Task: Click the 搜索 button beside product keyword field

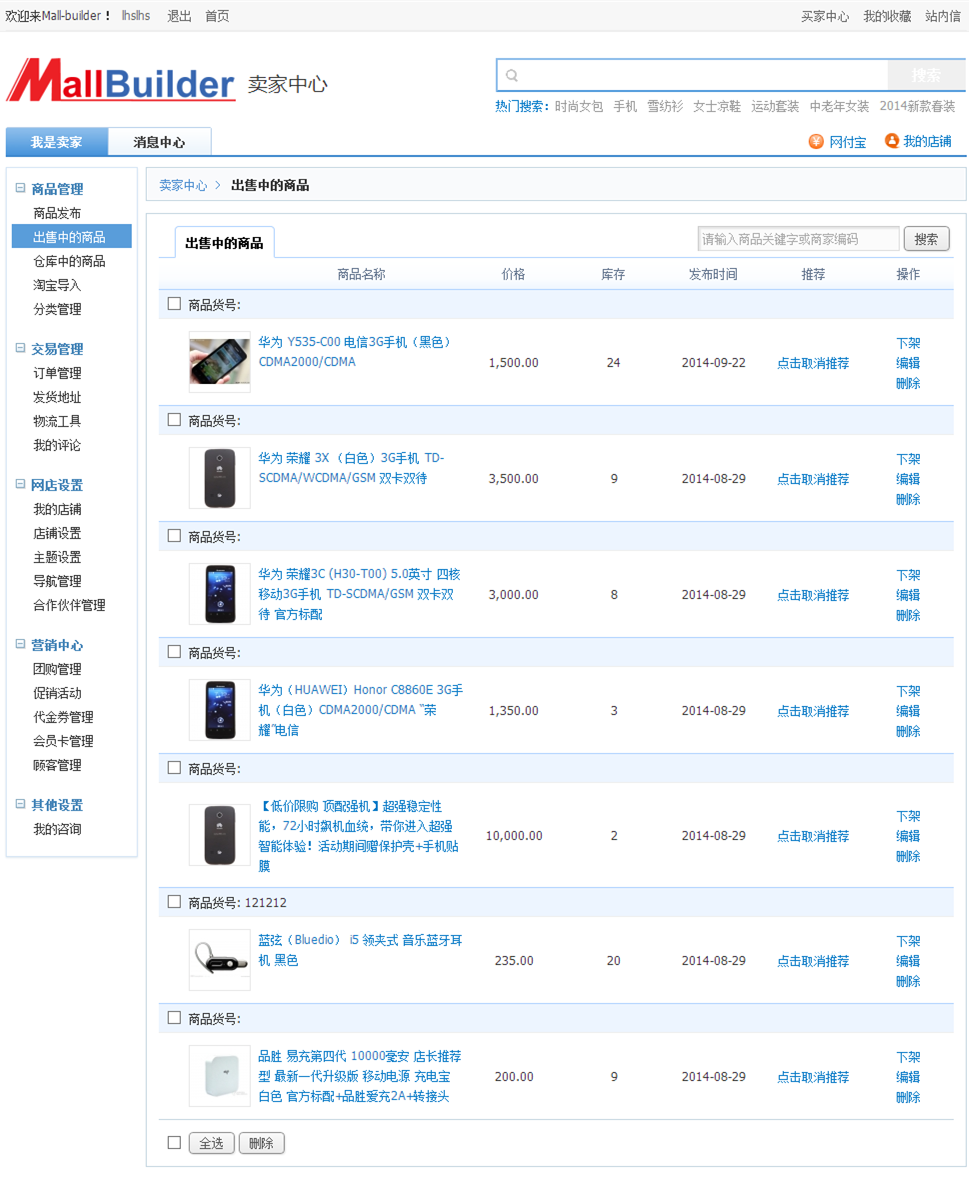Action: pyautogui.click(x=926, y=239)
